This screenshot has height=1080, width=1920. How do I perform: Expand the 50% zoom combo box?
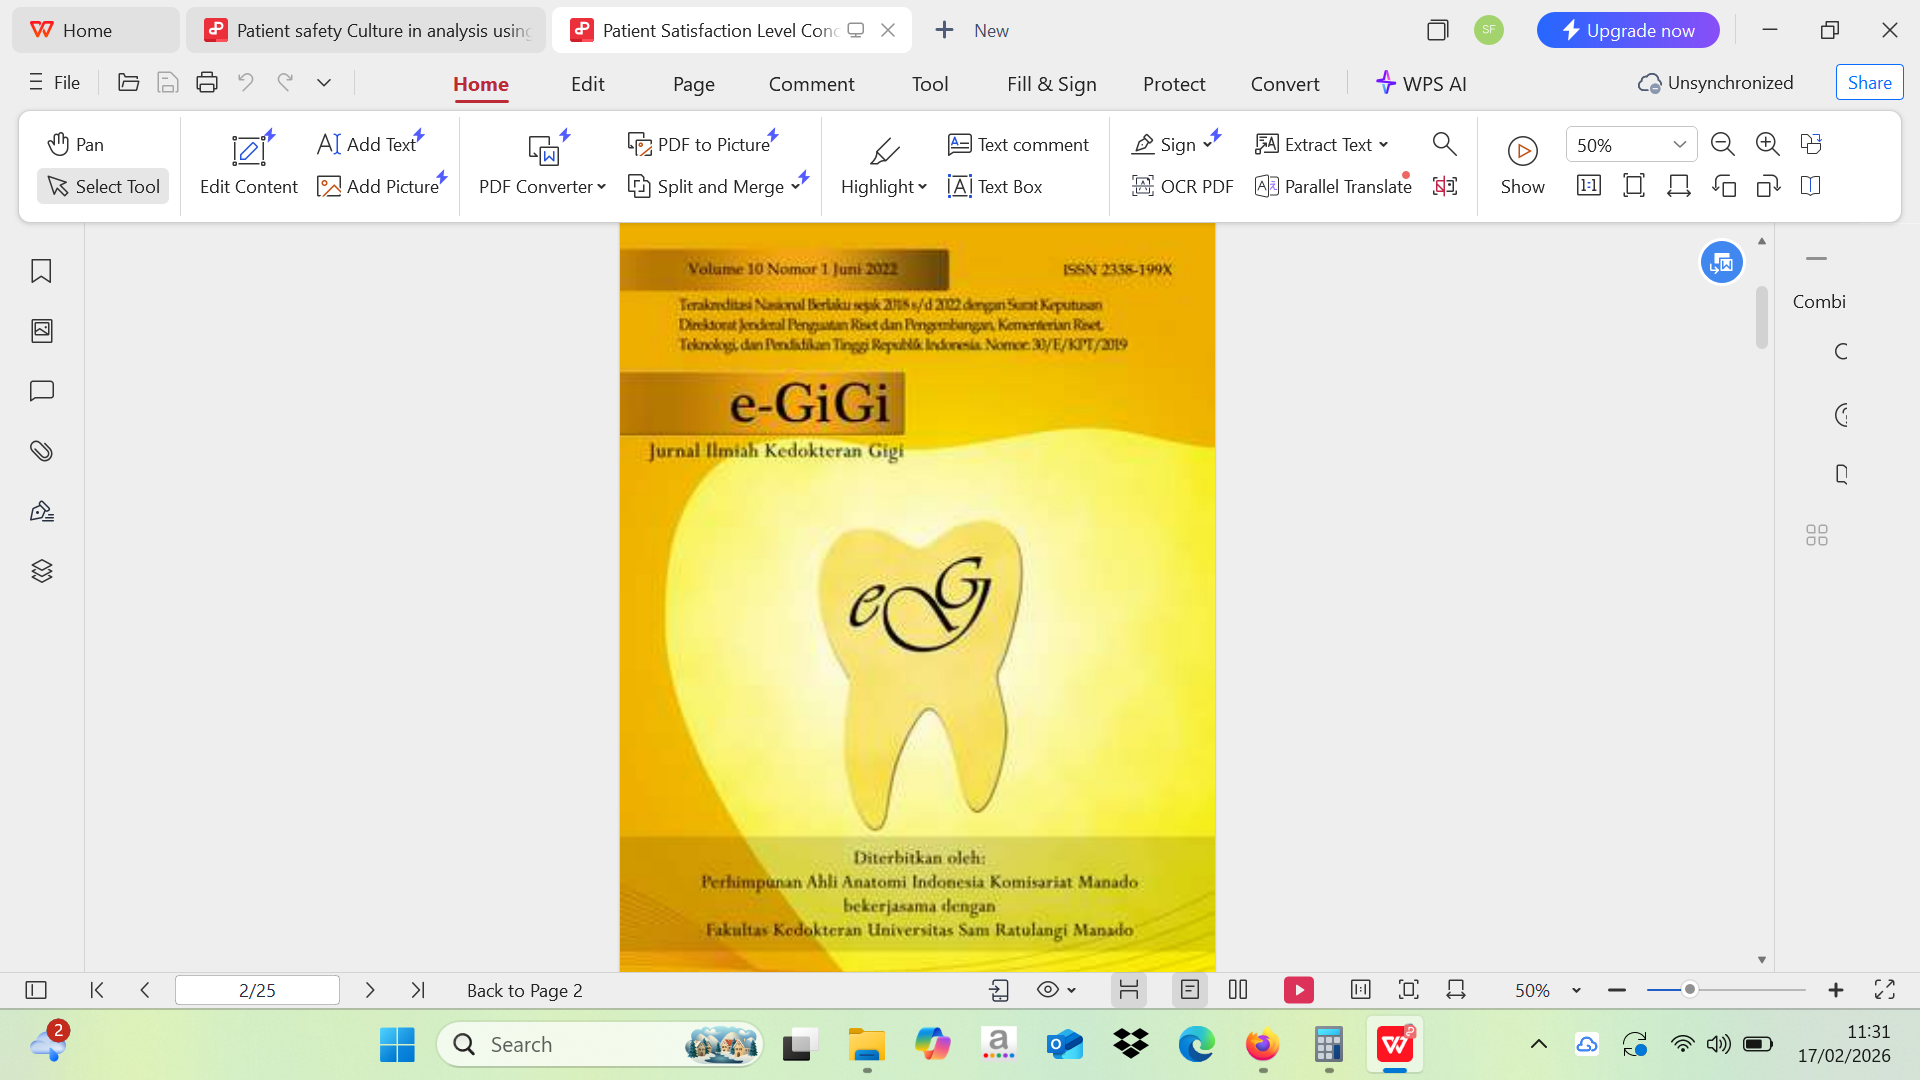(1679, 144)
